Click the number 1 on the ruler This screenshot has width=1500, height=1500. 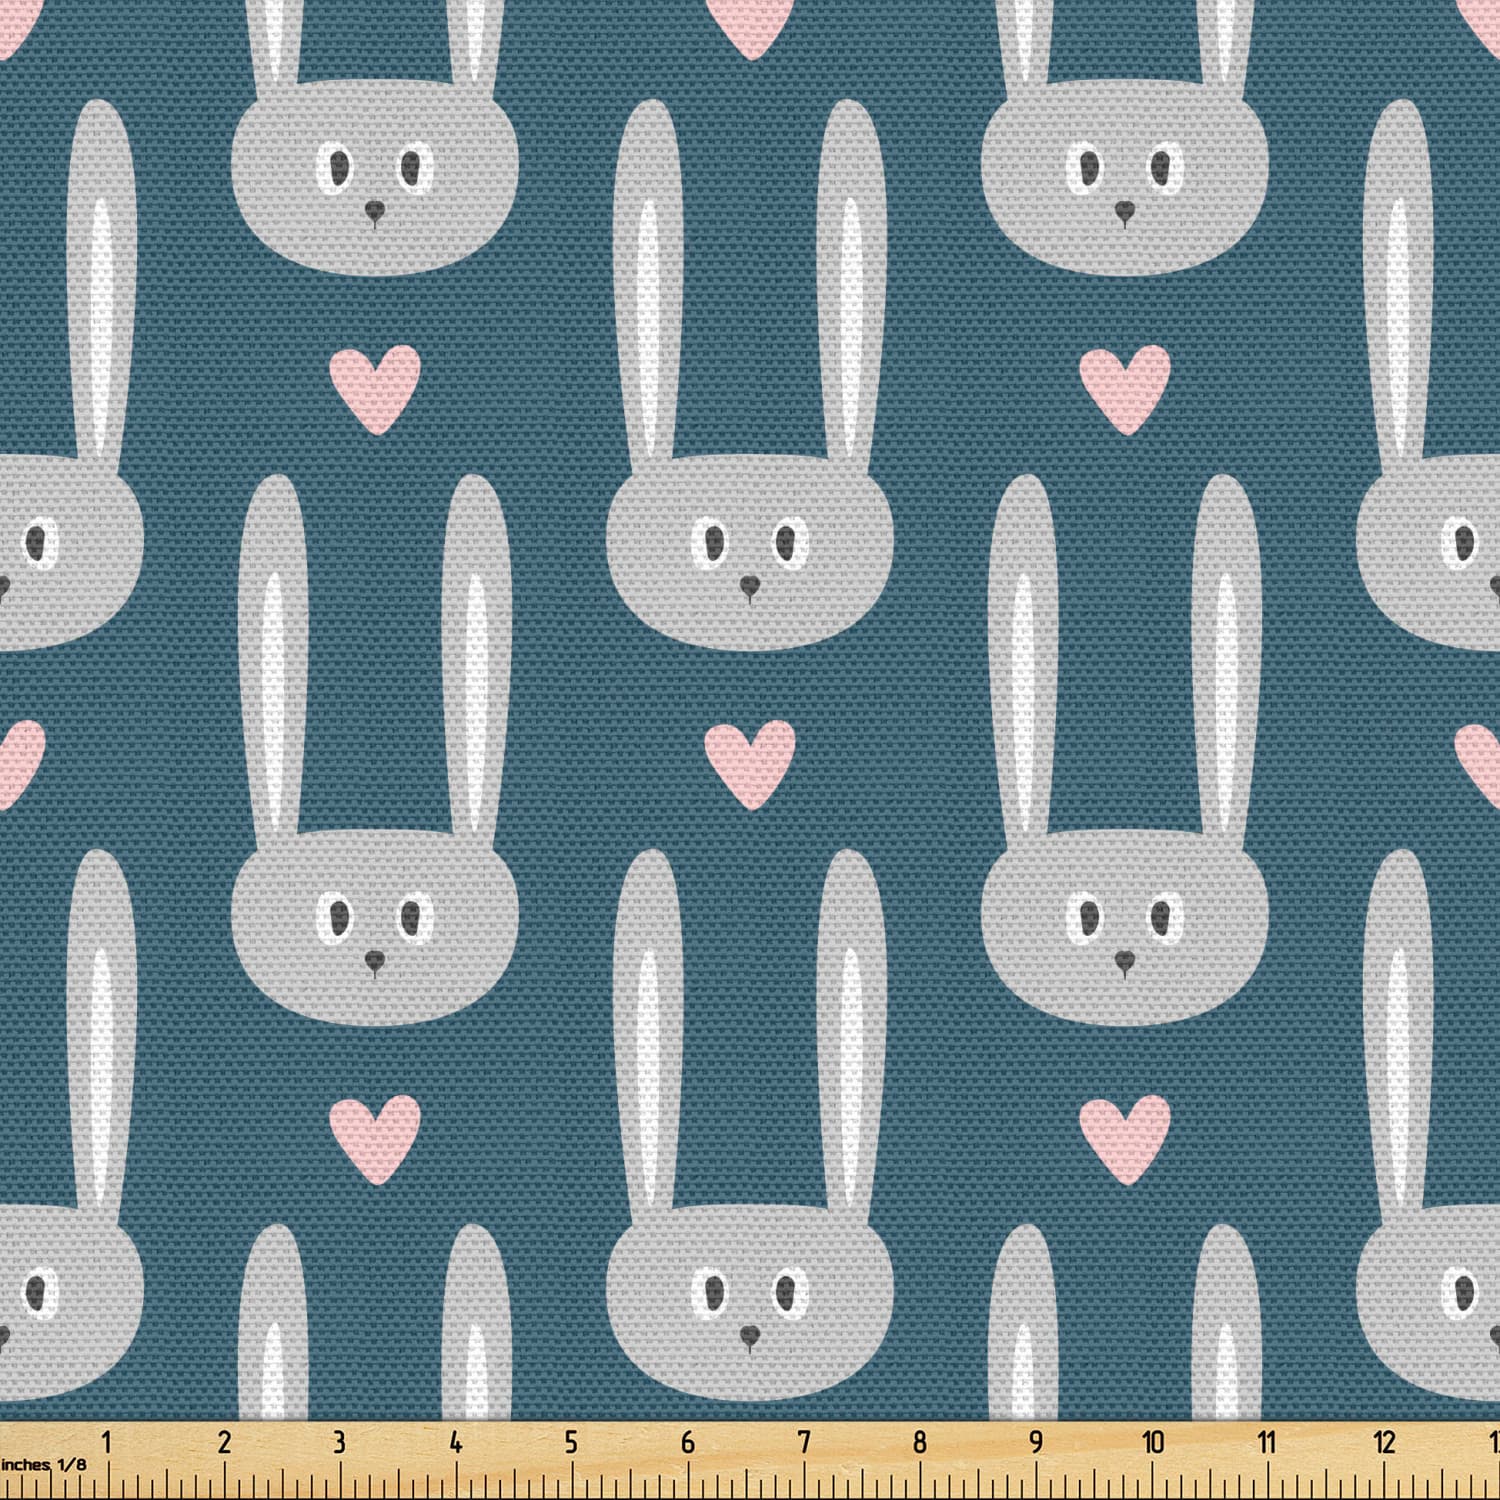coord(106,1442)
